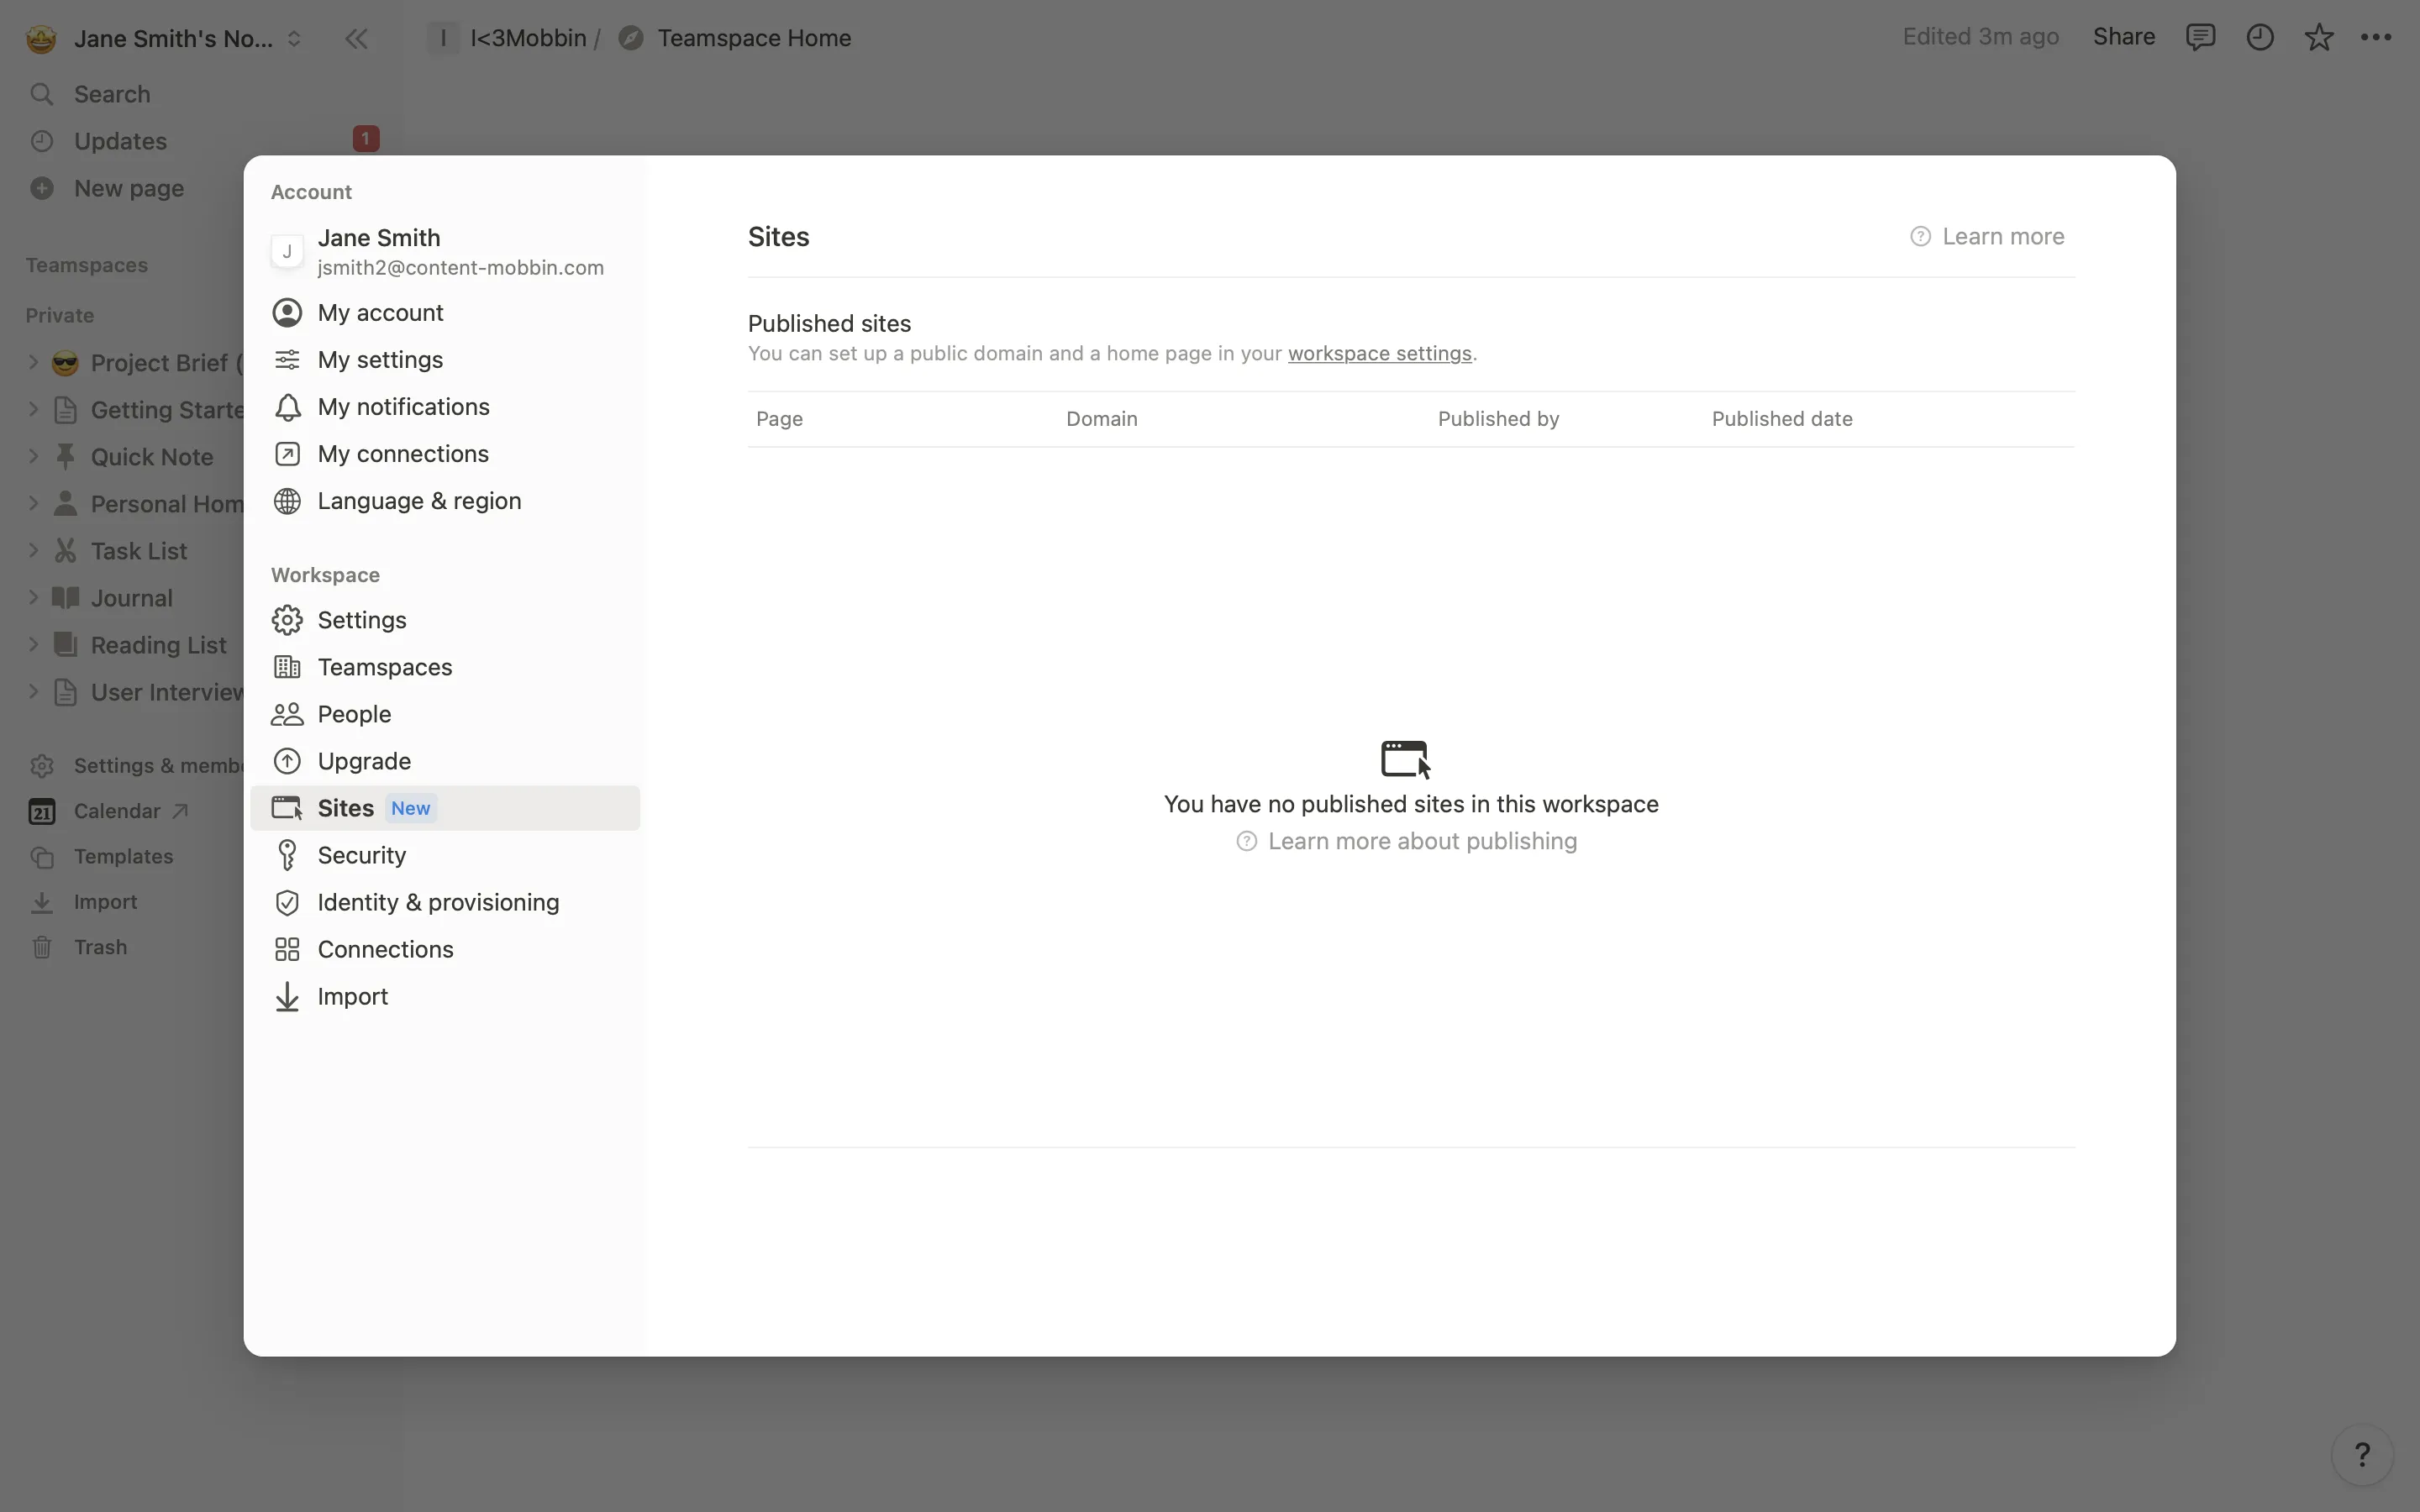Click the Security key icon
The height and width of the screenshot is (1512, 2420).
287,855
